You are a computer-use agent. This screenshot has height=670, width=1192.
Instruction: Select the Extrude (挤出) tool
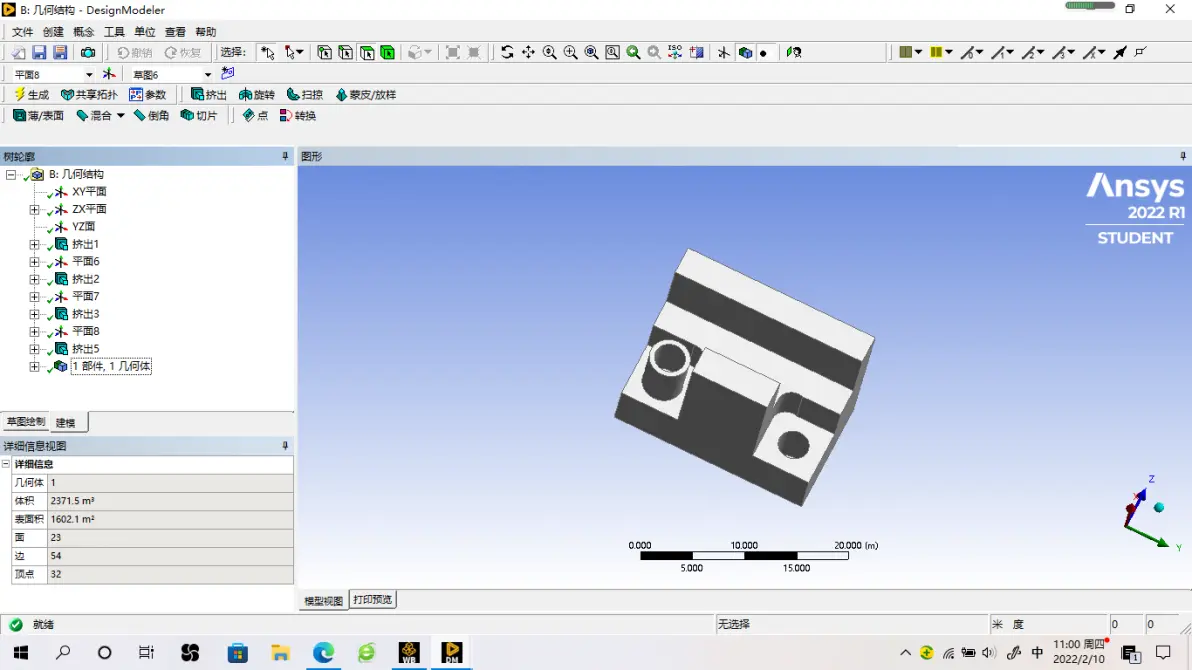(208, 94)
